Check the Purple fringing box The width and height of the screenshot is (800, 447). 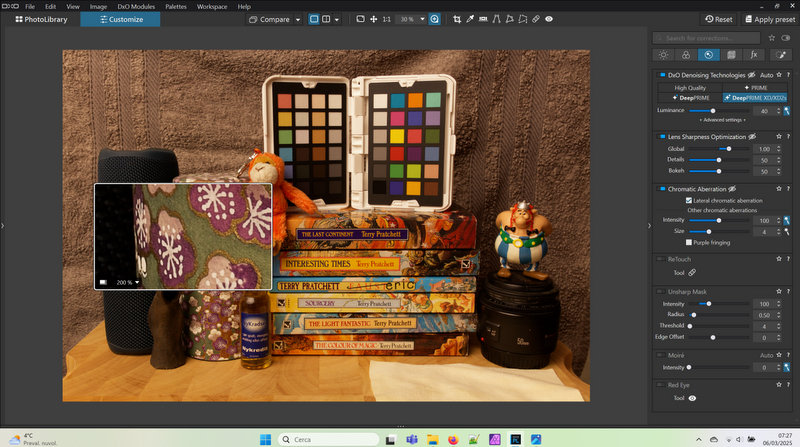(689, 242)
